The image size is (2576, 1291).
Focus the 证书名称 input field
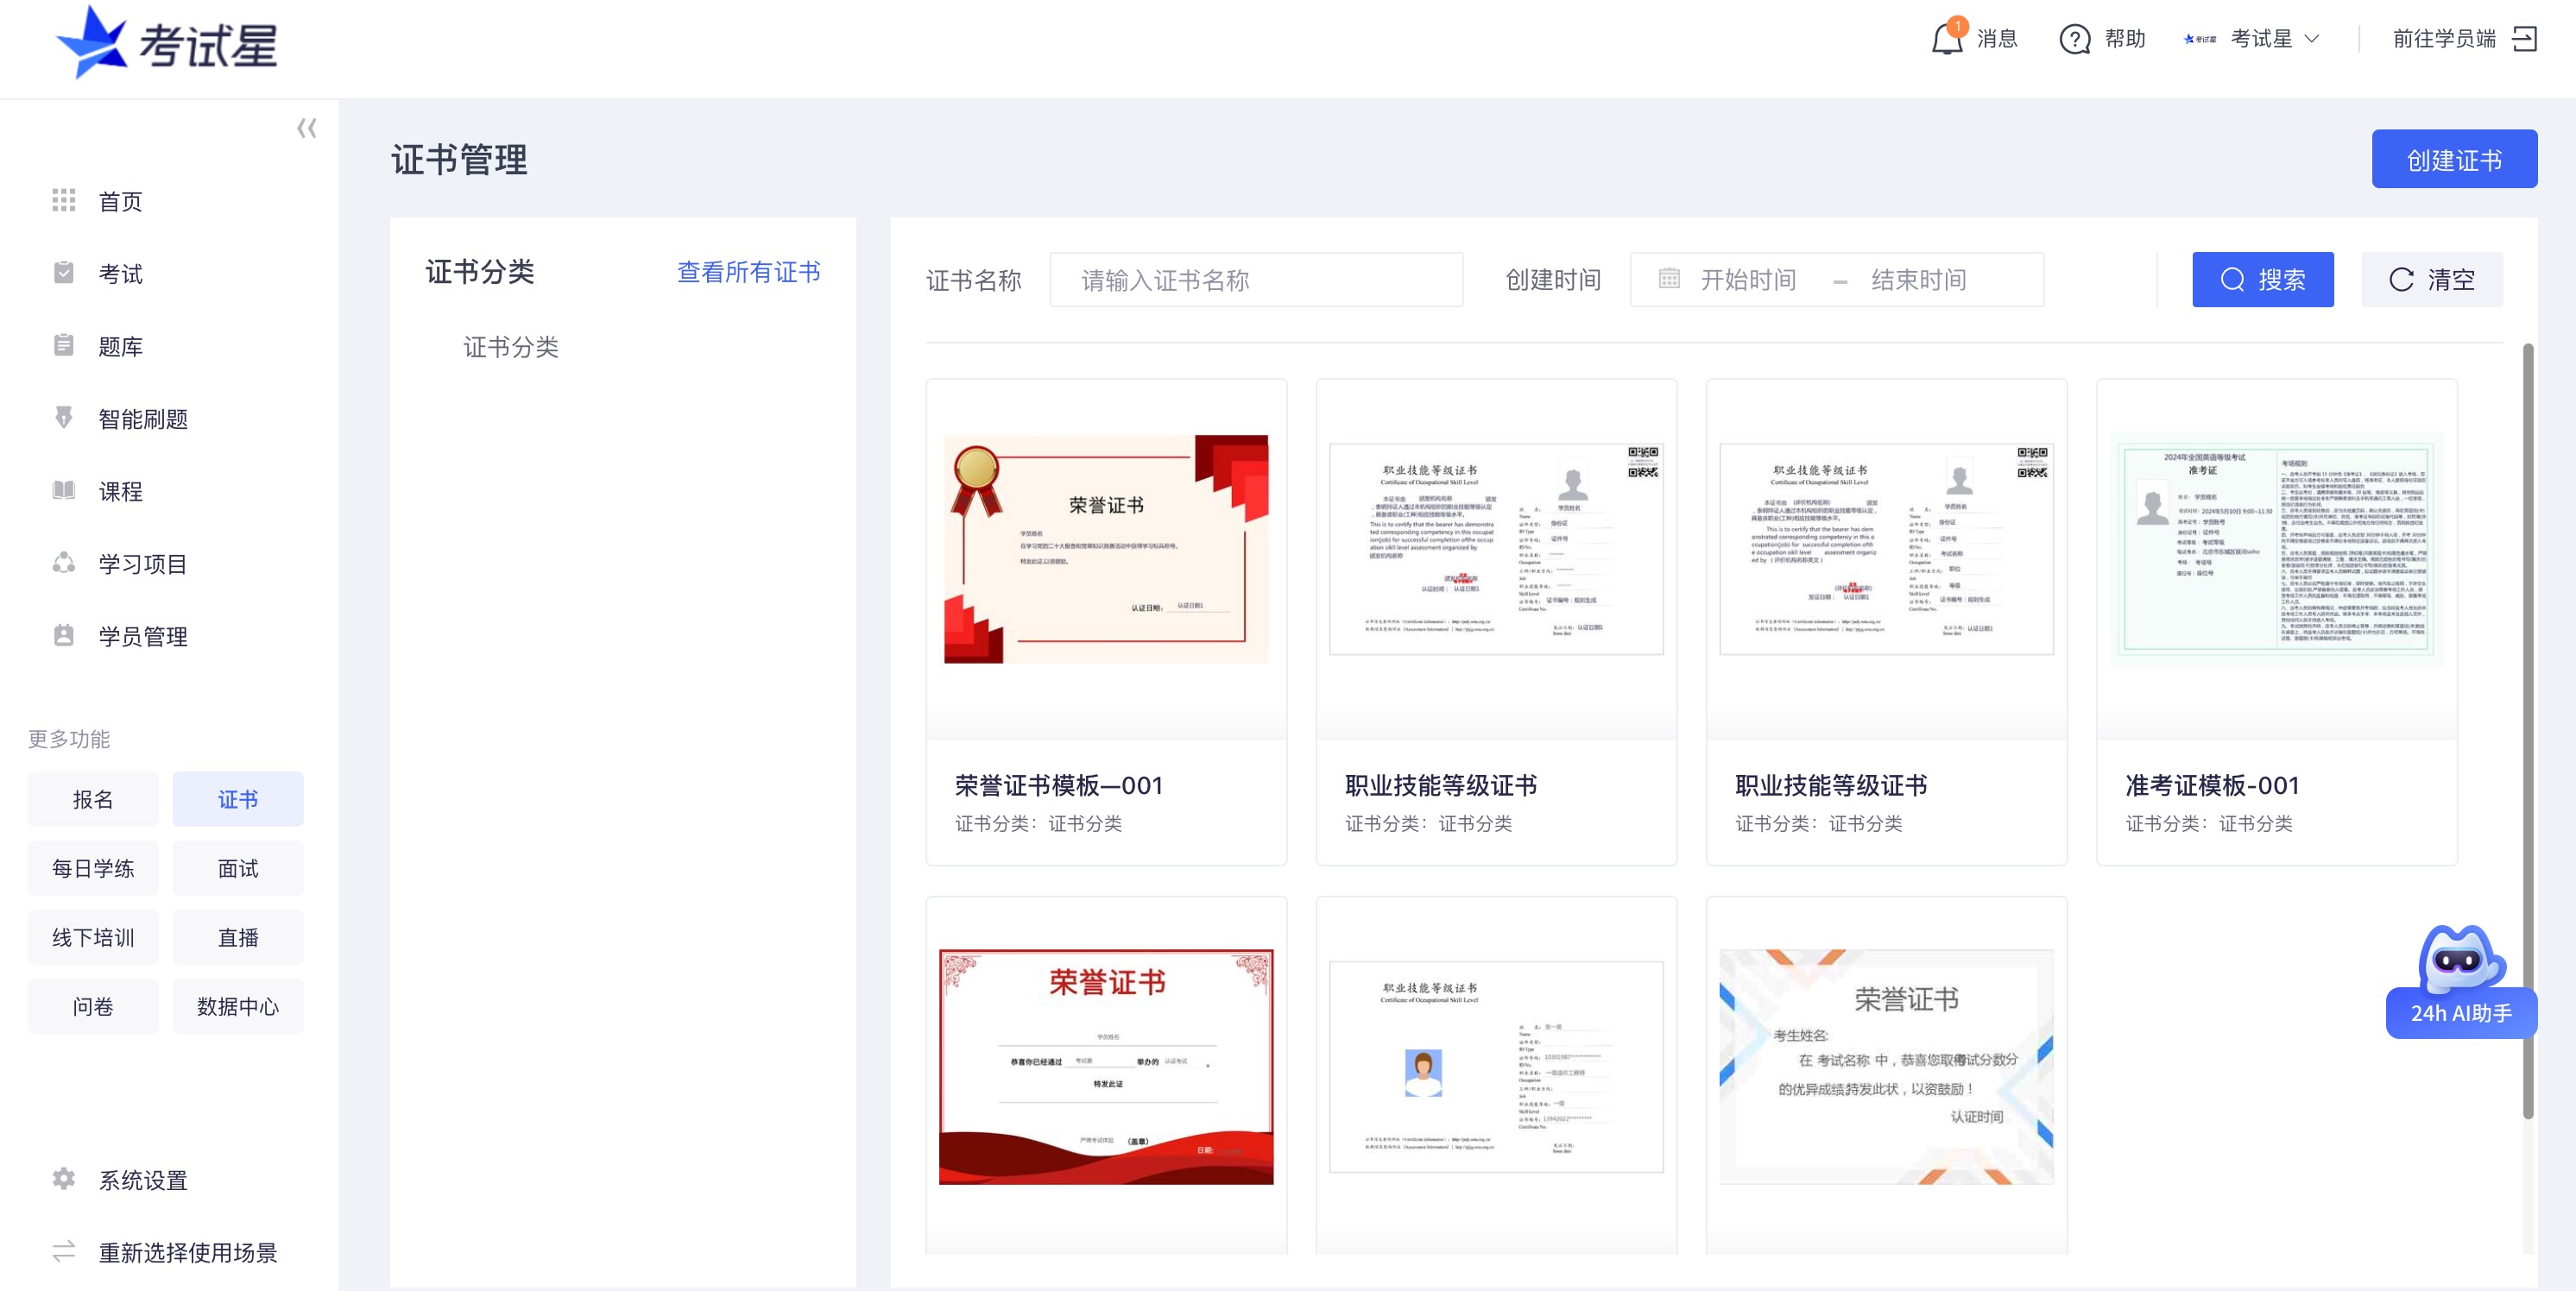[x=1256, y=280]
